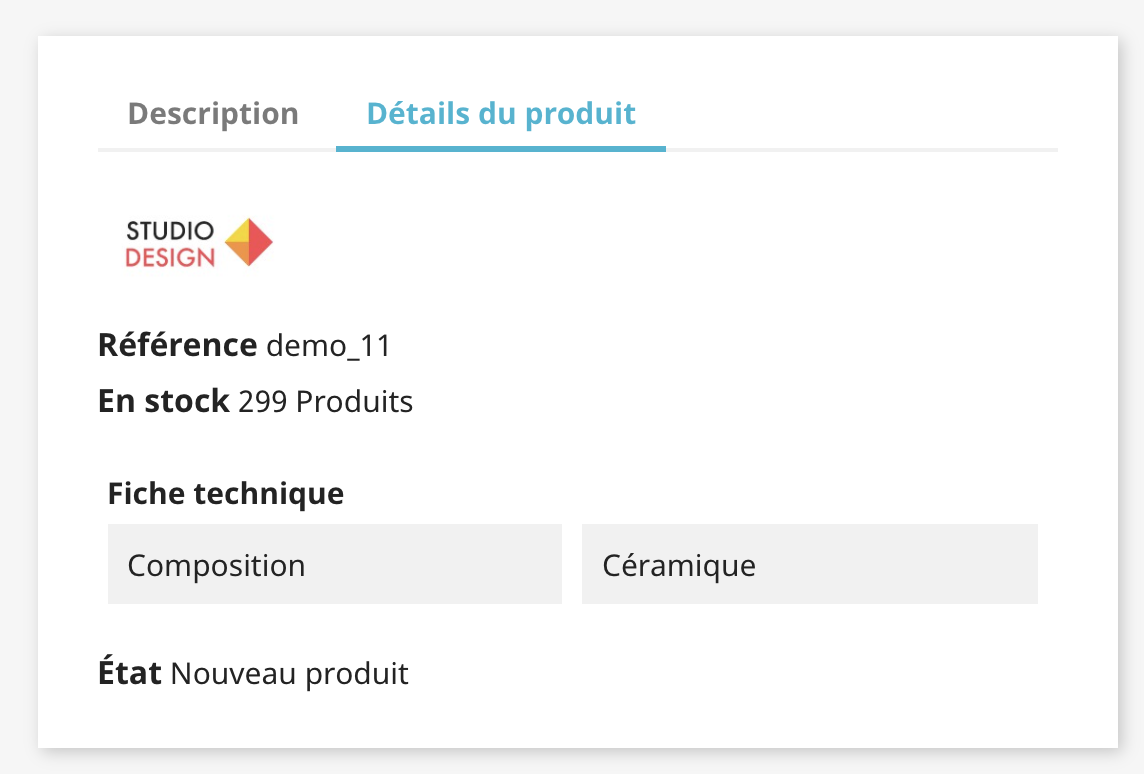Click the Référence label

[x=177, y=346]
